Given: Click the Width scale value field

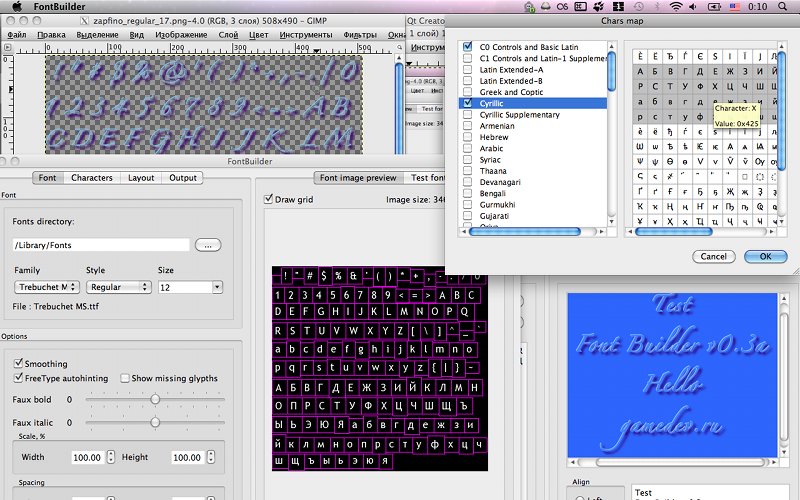Looking at the screenshot, I should (88, 457).
